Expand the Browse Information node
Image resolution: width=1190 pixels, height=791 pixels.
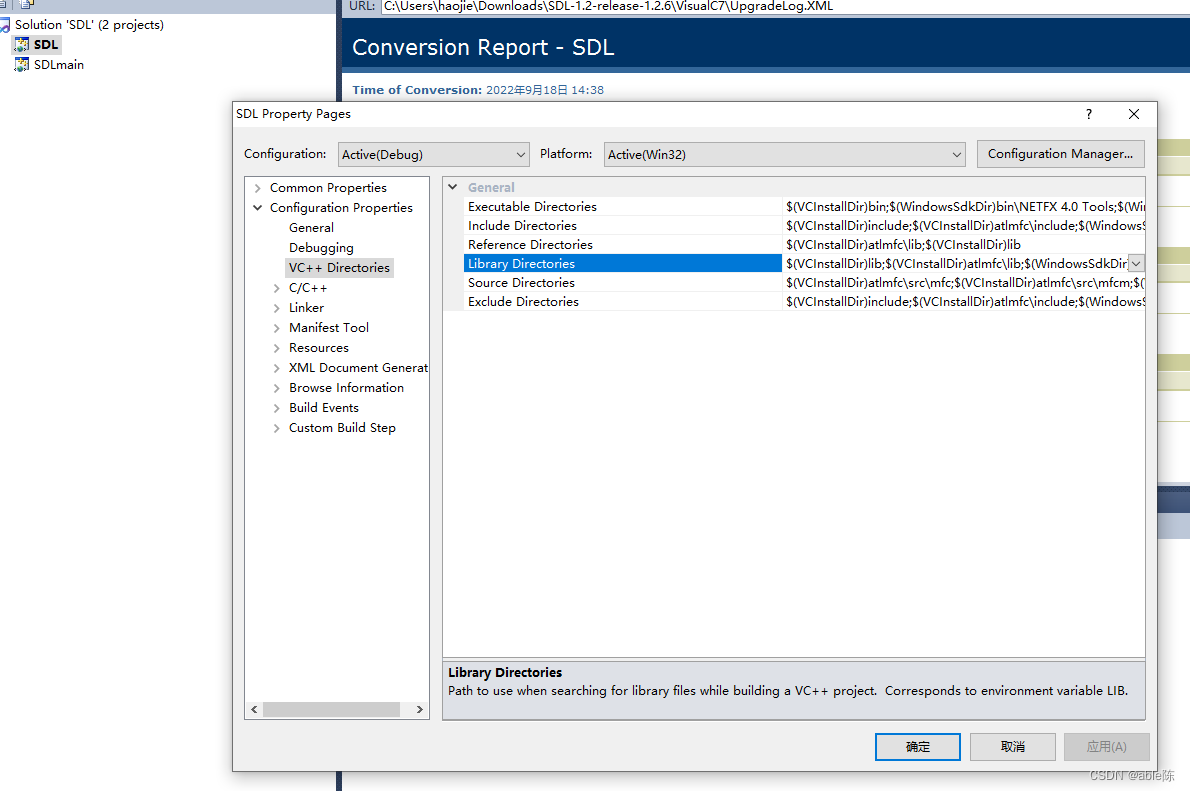pyautogui.click(x=276, y=388)
